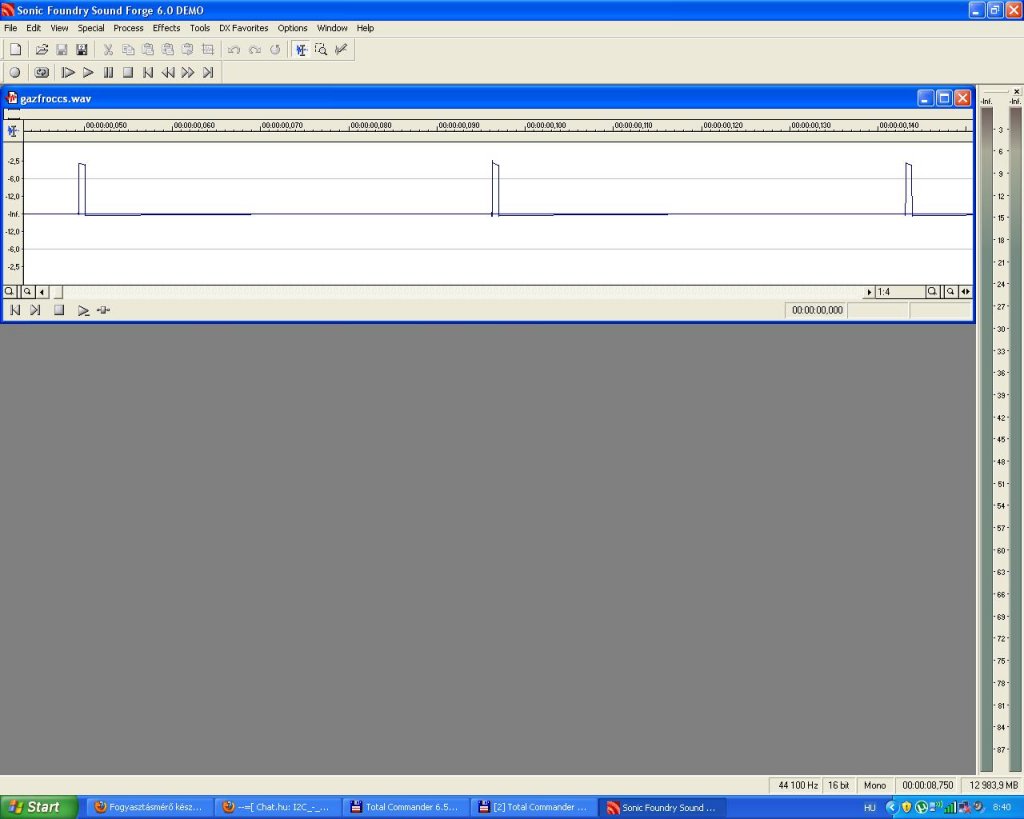Click Forward in transport bar

188,72
